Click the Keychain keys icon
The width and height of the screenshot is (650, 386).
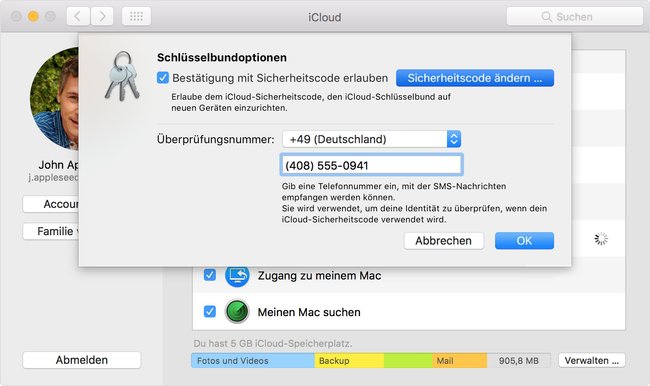pos(122,76)
